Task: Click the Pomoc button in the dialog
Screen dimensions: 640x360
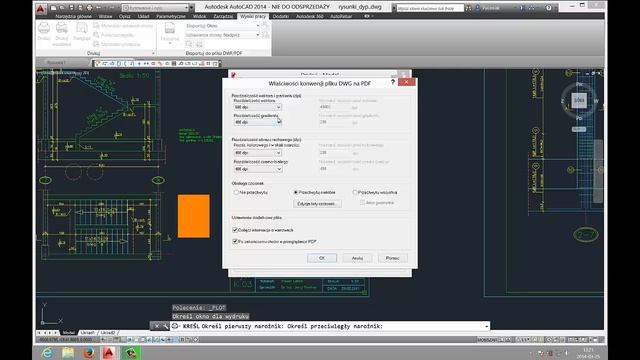Action: [392, 258]
